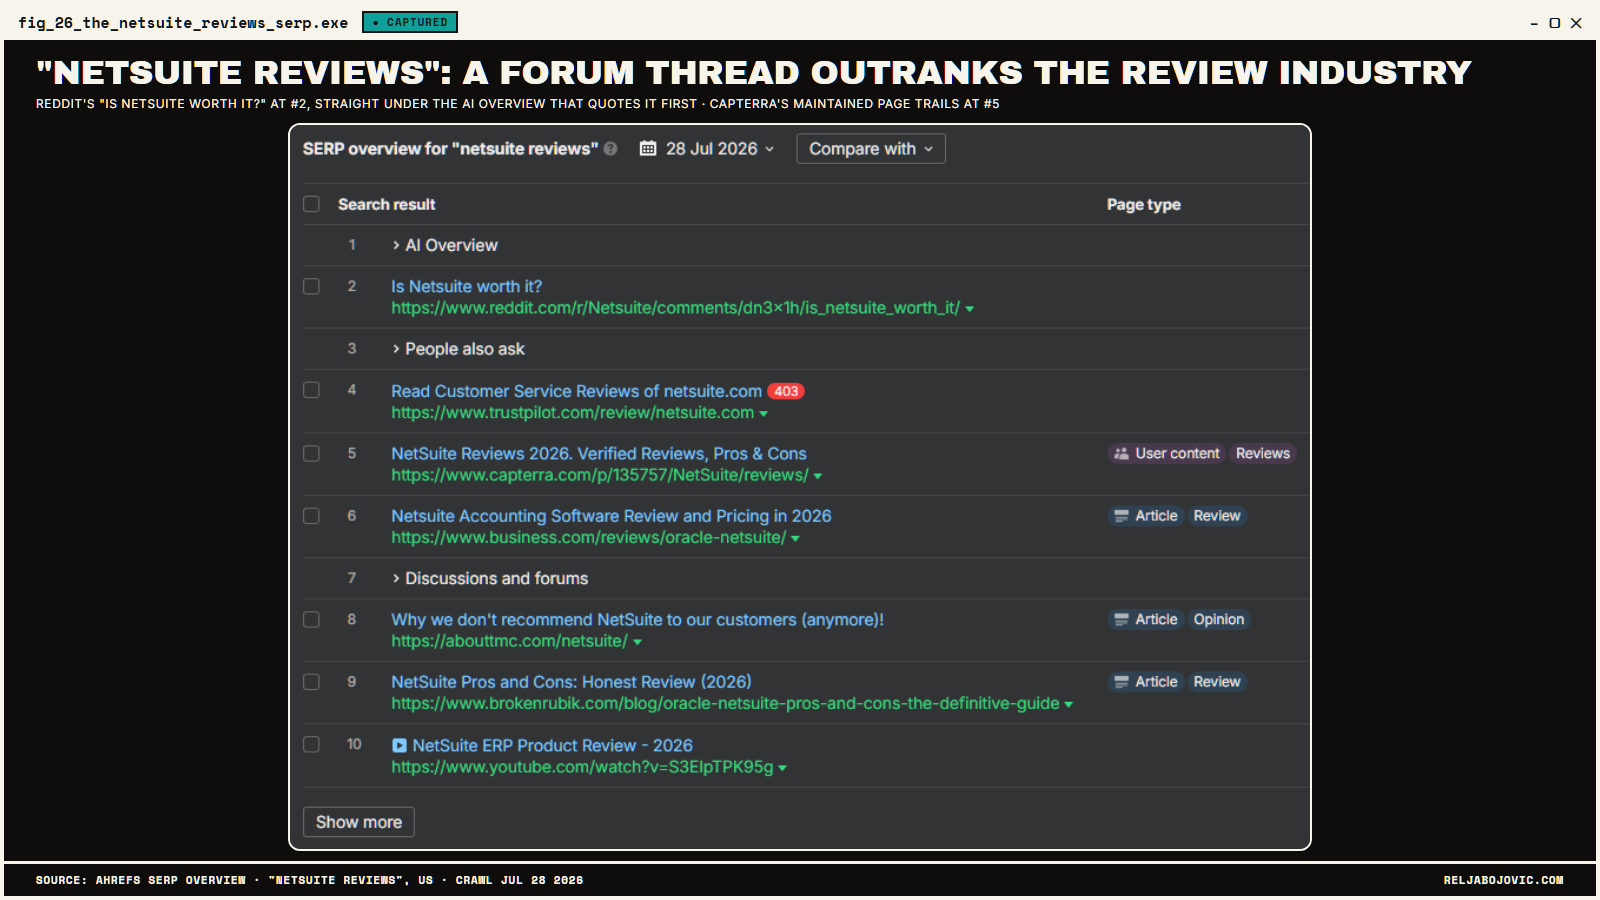Click the business.com oracle-netsuite URL
Viewport: 1600px width, 900px height.
(589, 538)
